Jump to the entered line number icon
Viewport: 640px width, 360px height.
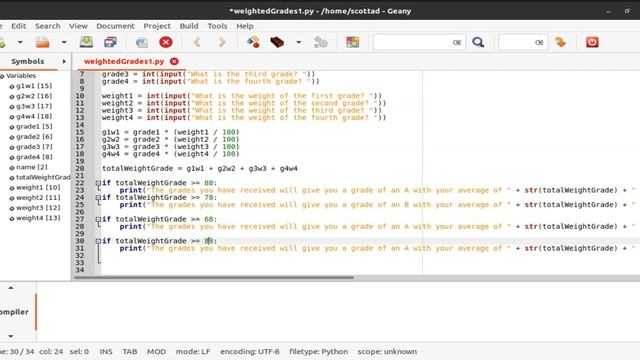tap(561, 42)
